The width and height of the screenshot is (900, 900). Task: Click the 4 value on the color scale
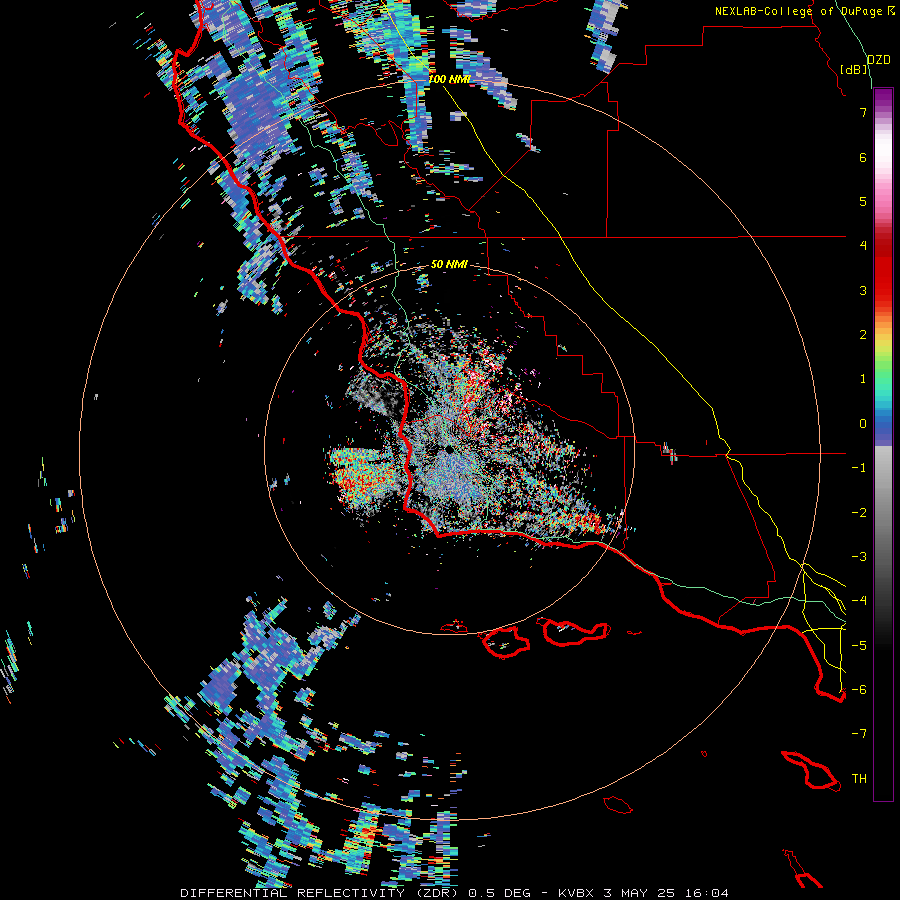pos(863,246)
